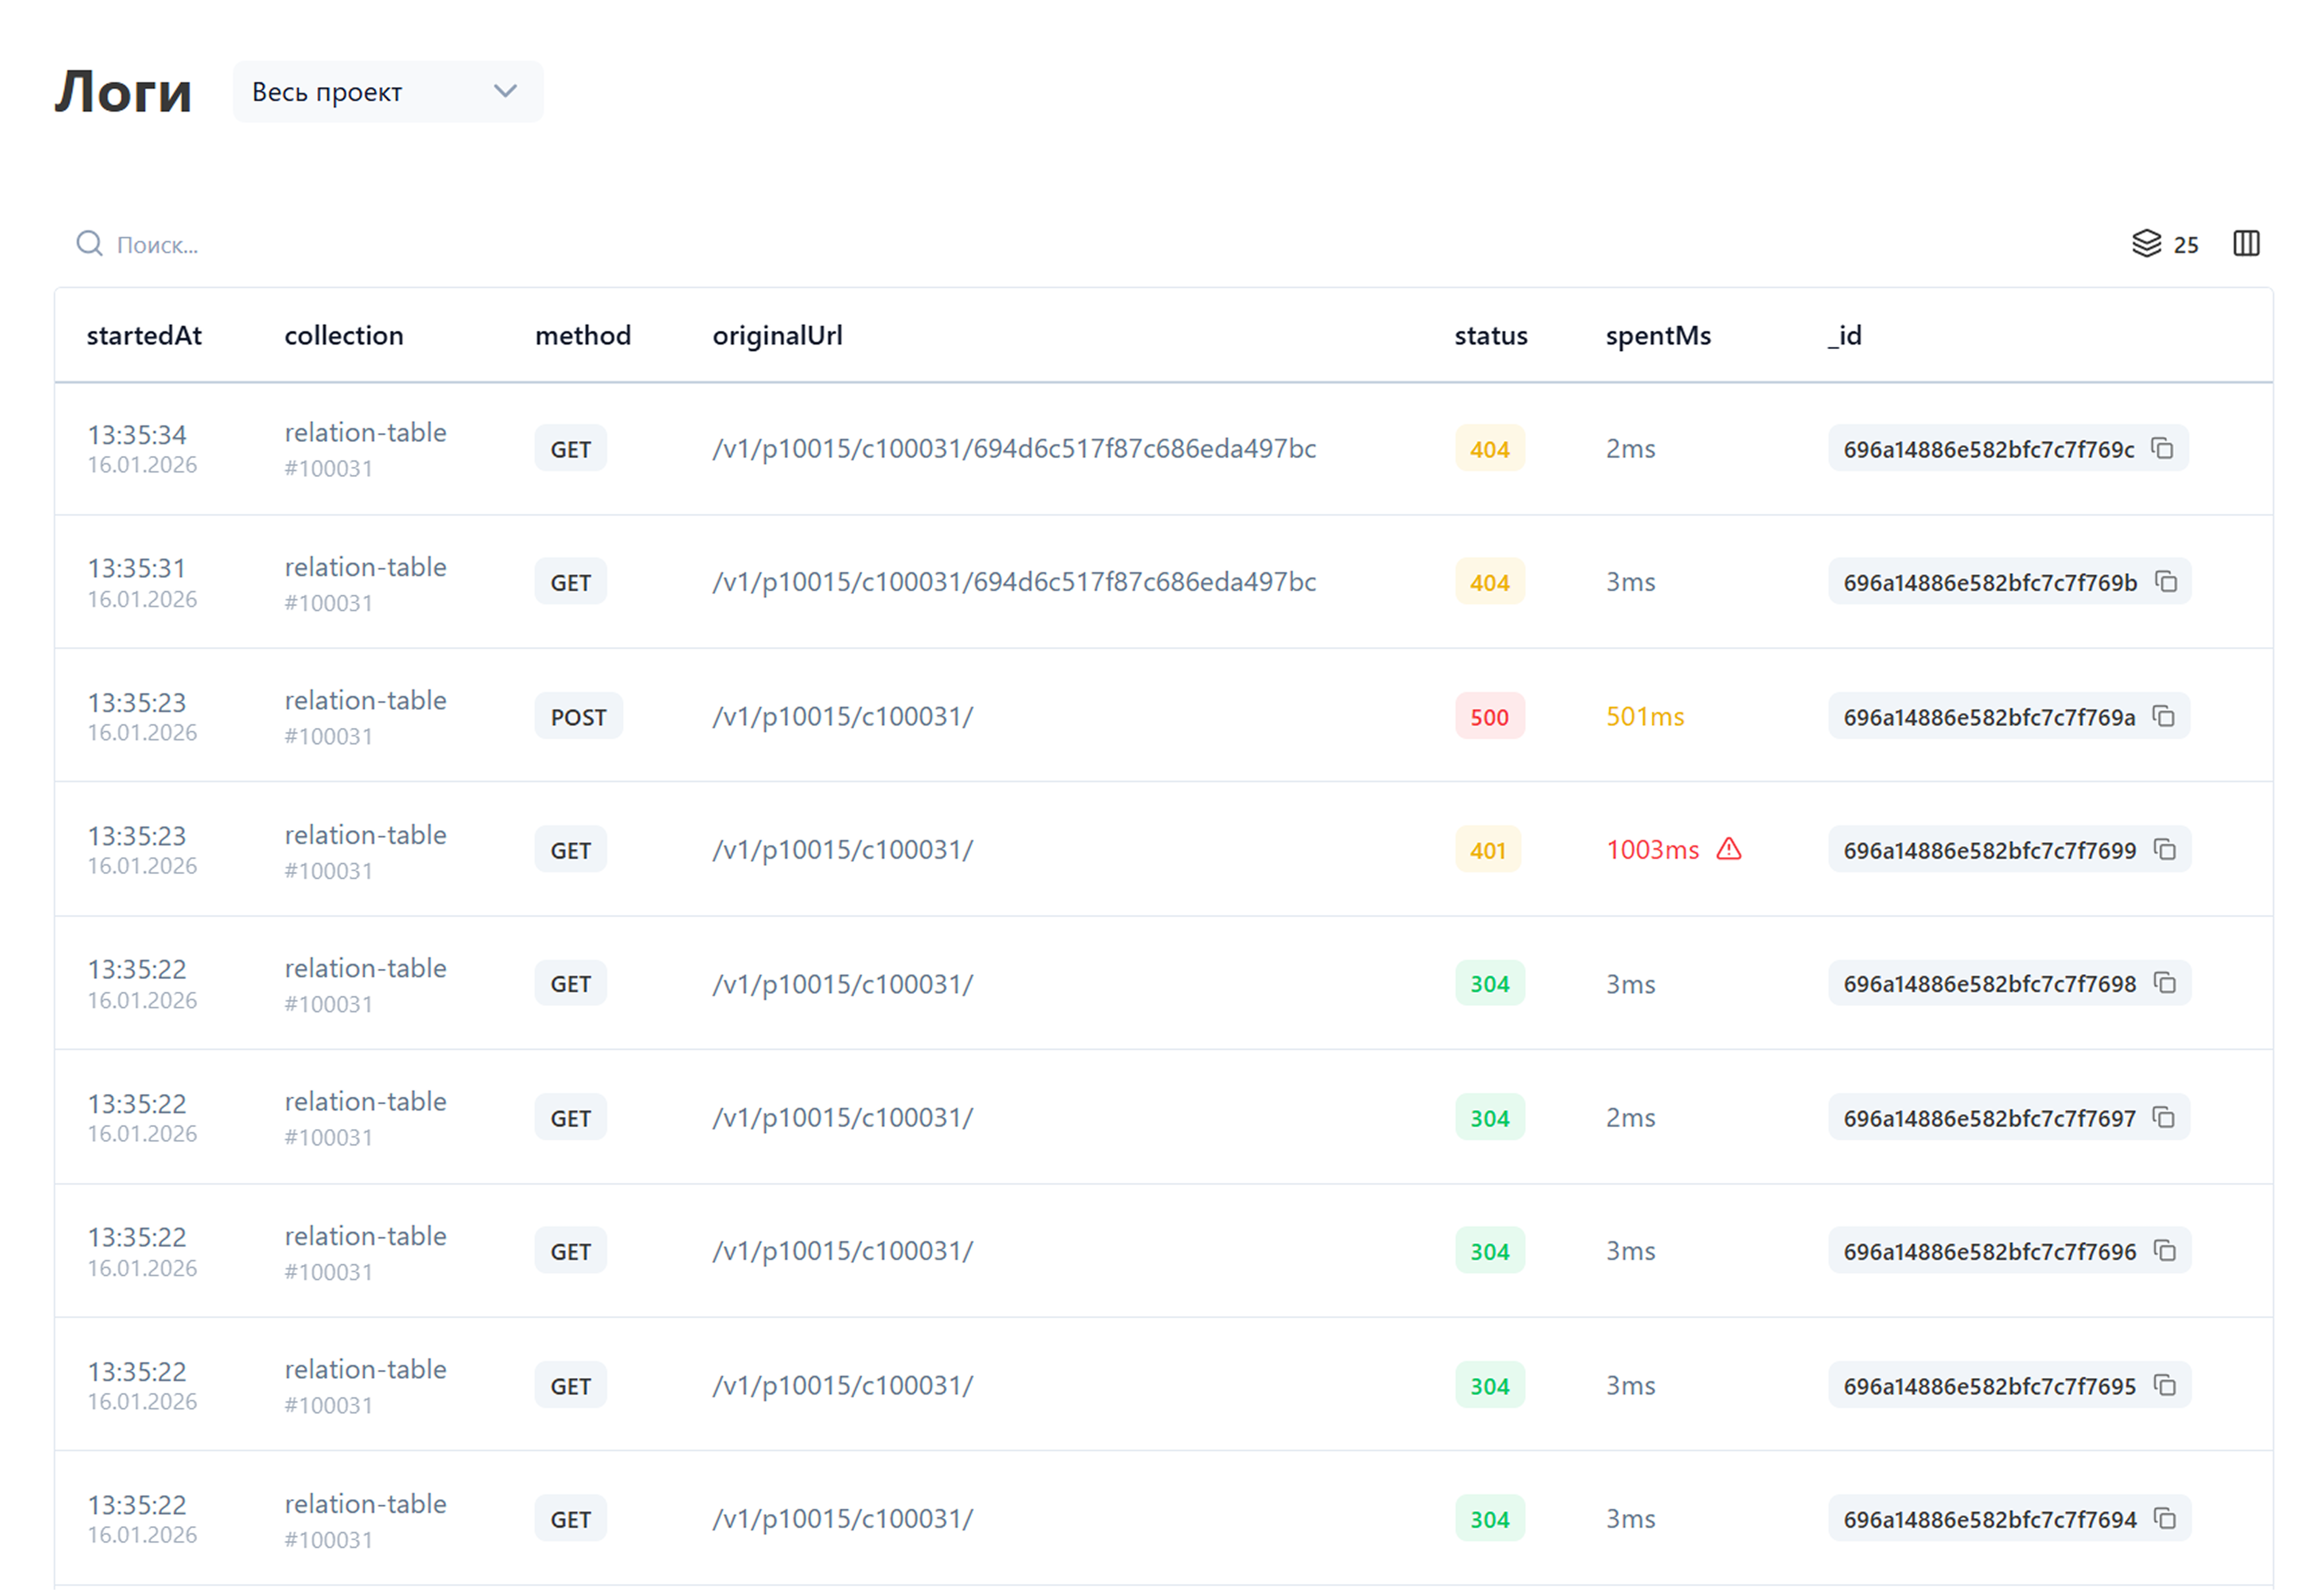Image resolution: width=2324 pixels, height=1590 pixels.
Task: Copy the ID of the 500 error log
Action: (x=2166, y=716)
